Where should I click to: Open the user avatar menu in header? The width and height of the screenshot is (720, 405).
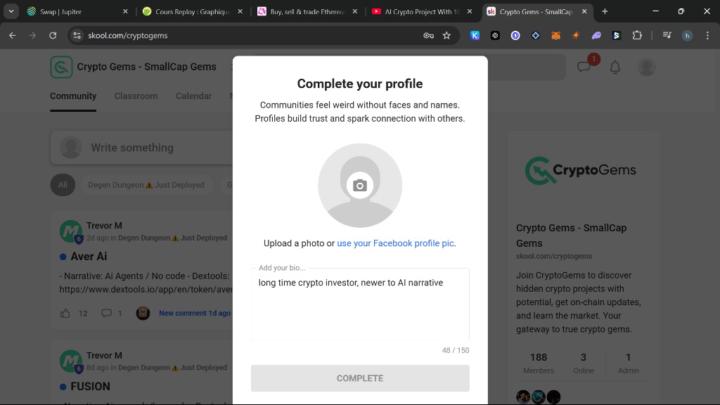(647, 67)
